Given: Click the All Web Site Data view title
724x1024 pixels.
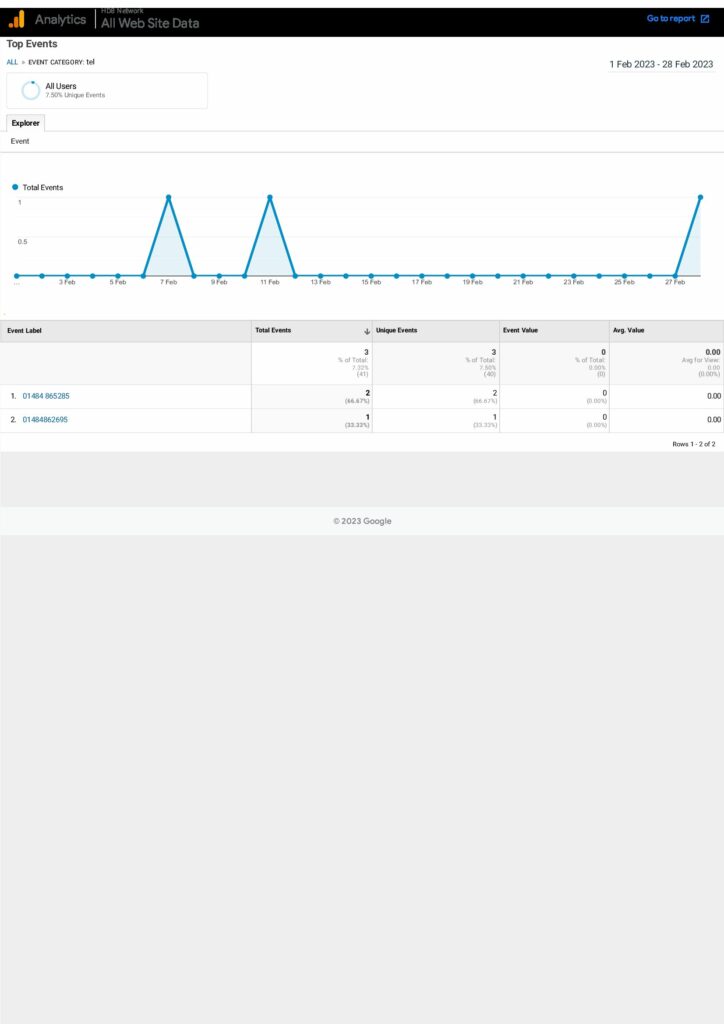Looking at the screenshot, I should 150,23.
